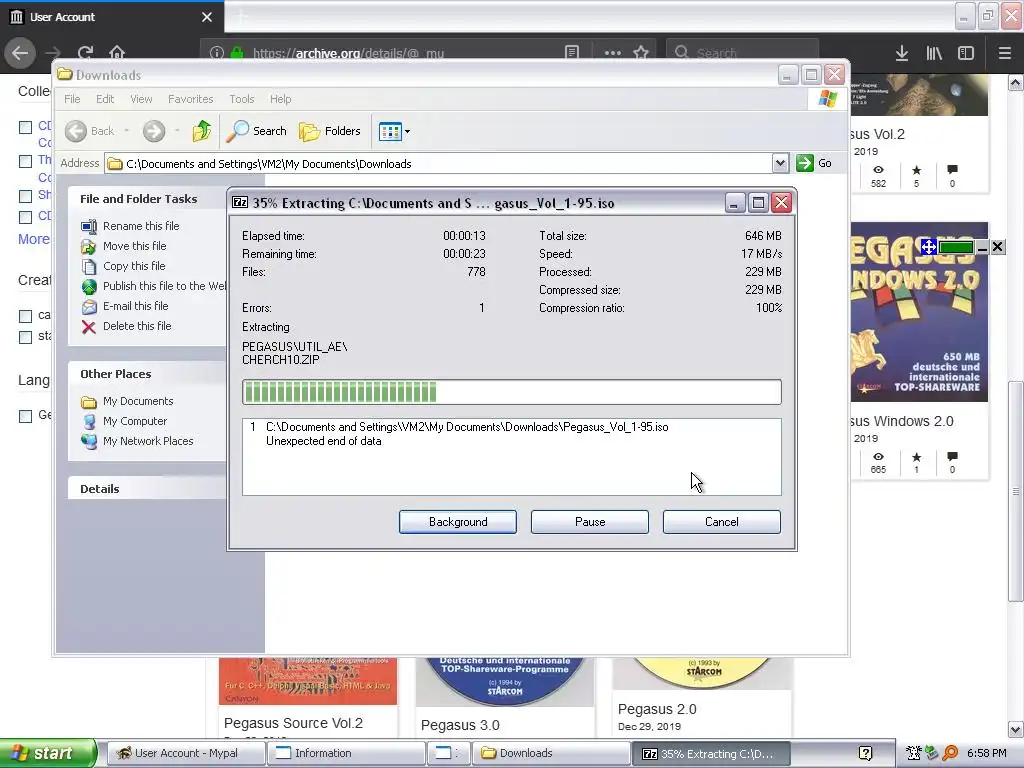
Task: Reload the archive.org page
Action: 85,52
